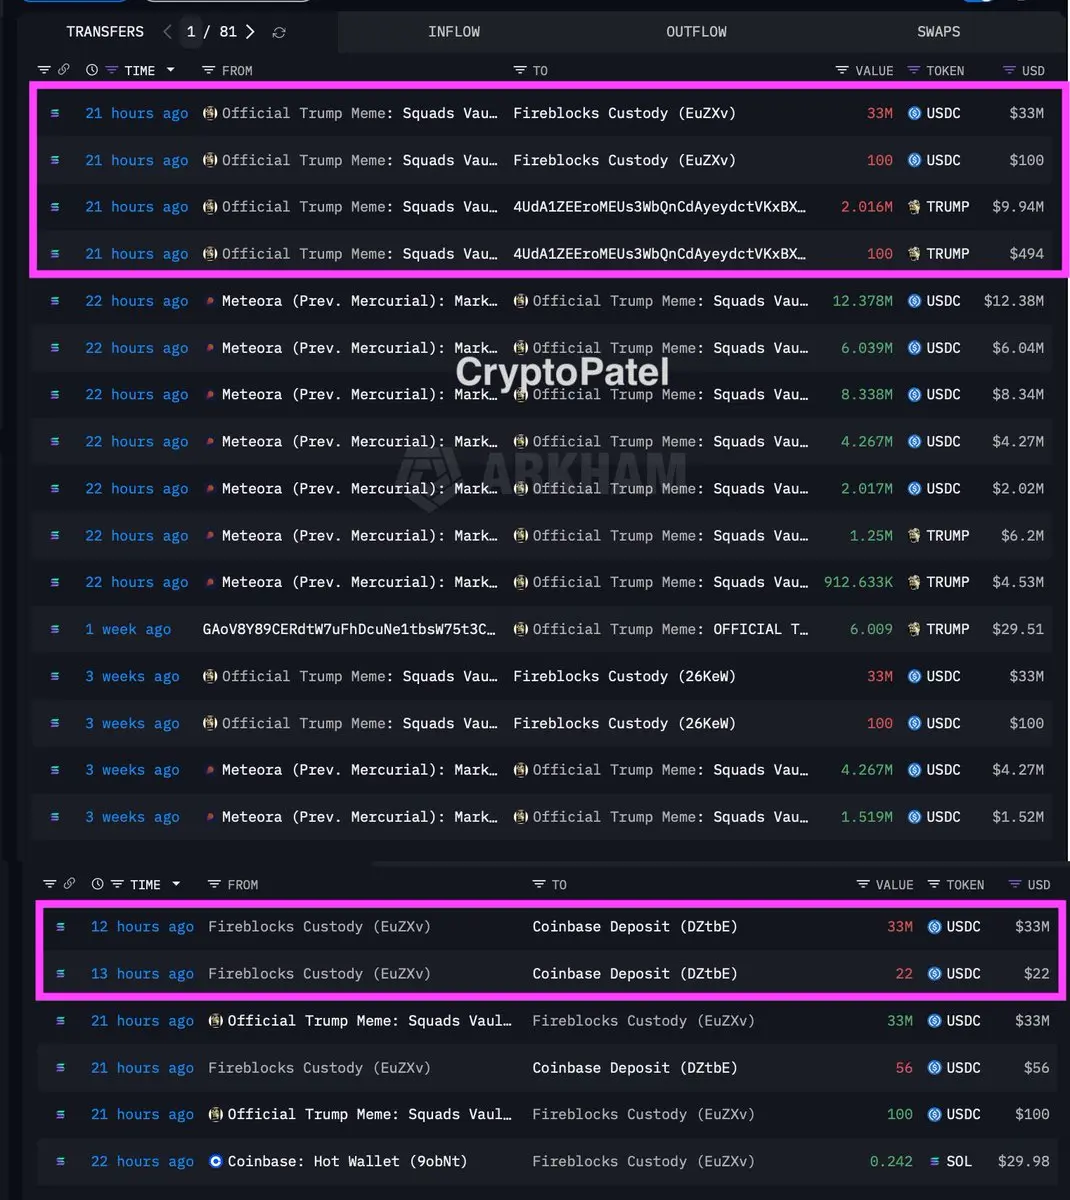Click the chain link icon in the second table header
This screenshot has width=1070, height=1200.
click(x=69, y=884)
